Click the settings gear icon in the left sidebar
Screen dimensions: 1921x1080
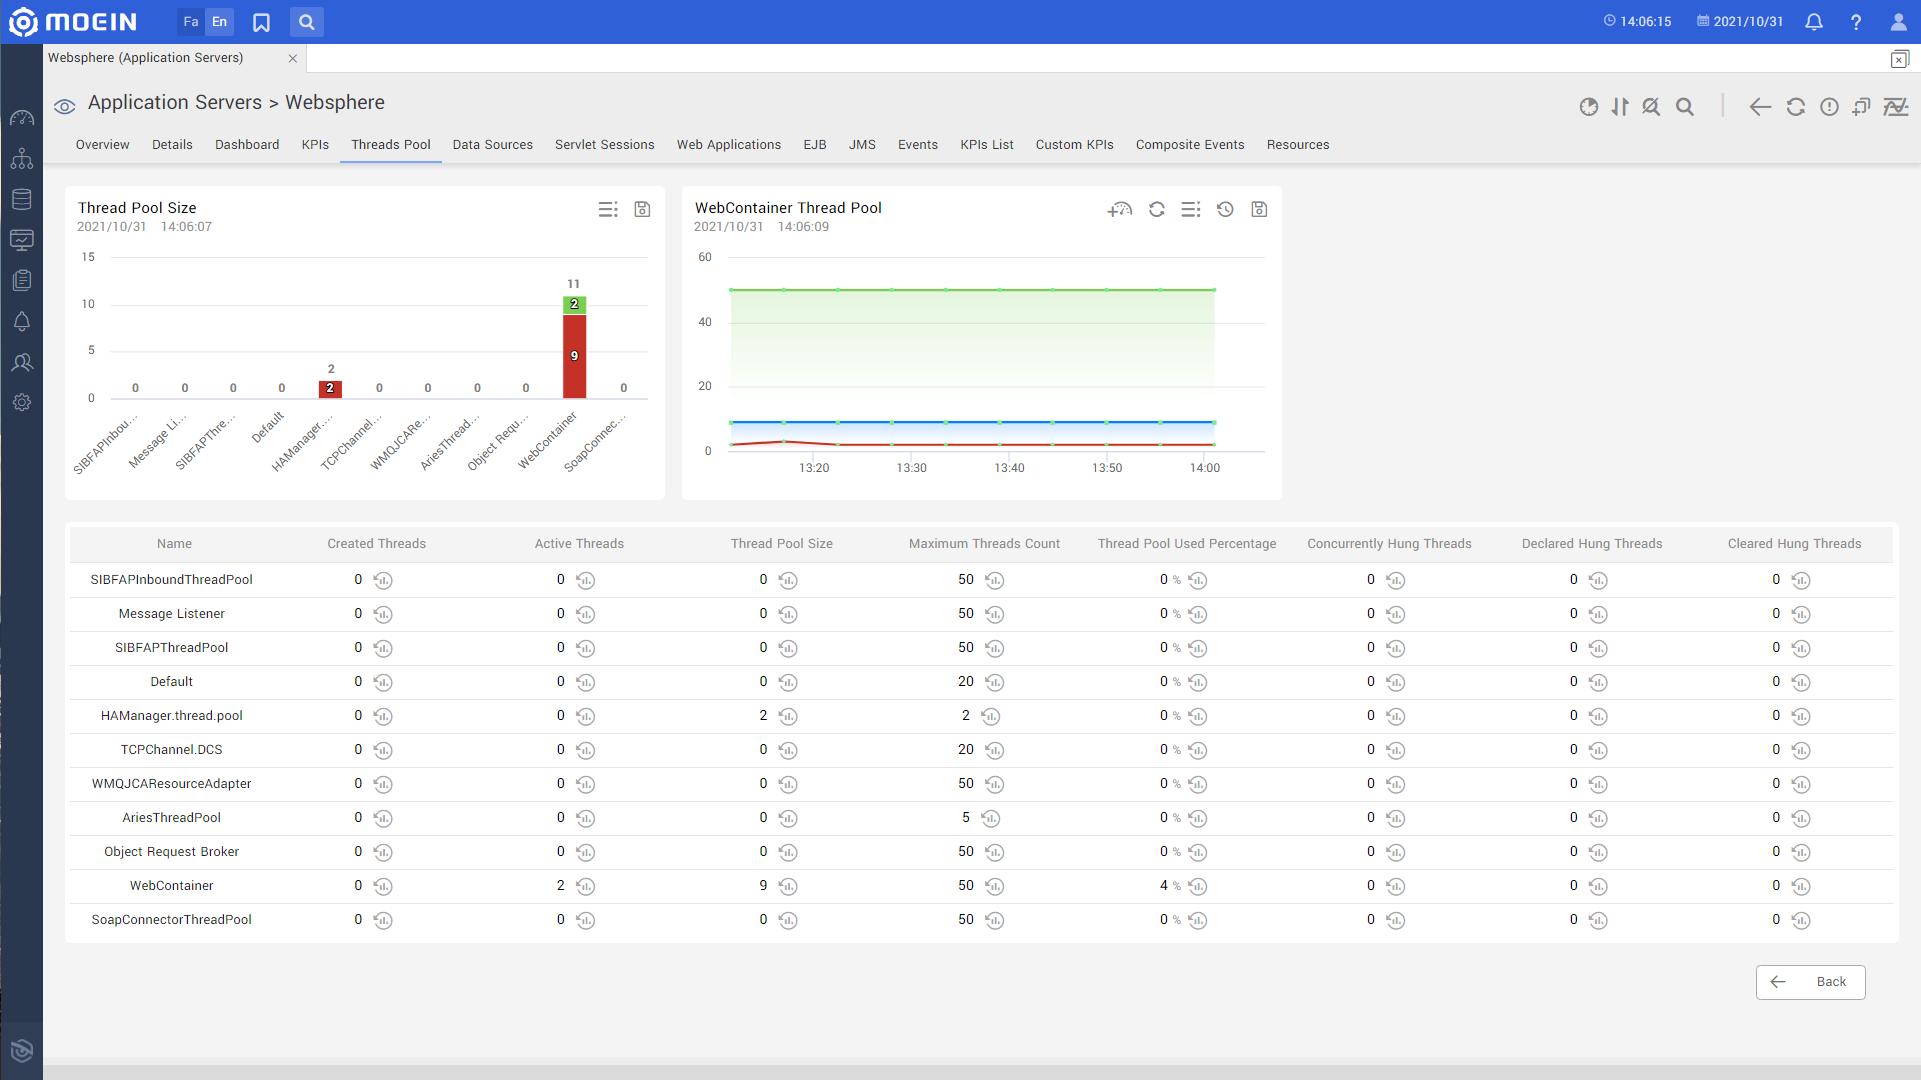21,402
